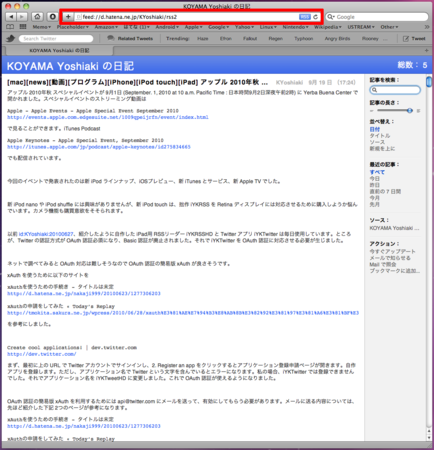The width and height of the screenshot is (434, 450).
Task: Open the bookmarks book icon
Action: coord(10,27)
